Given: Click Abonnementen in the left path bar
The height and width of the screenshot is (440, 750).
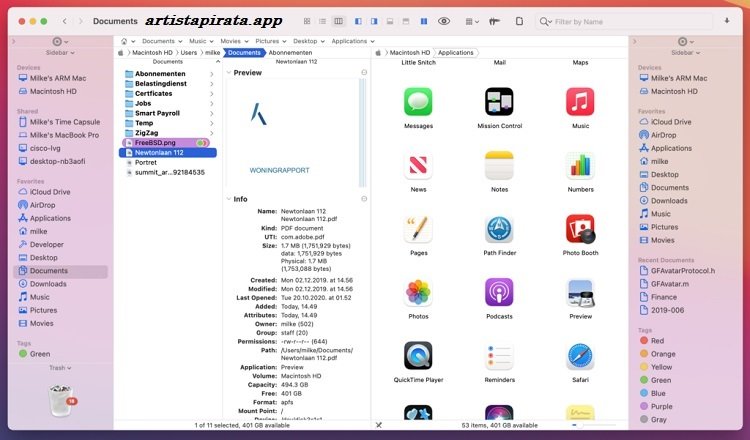Looking at the screenshot, I should point(290,53).
